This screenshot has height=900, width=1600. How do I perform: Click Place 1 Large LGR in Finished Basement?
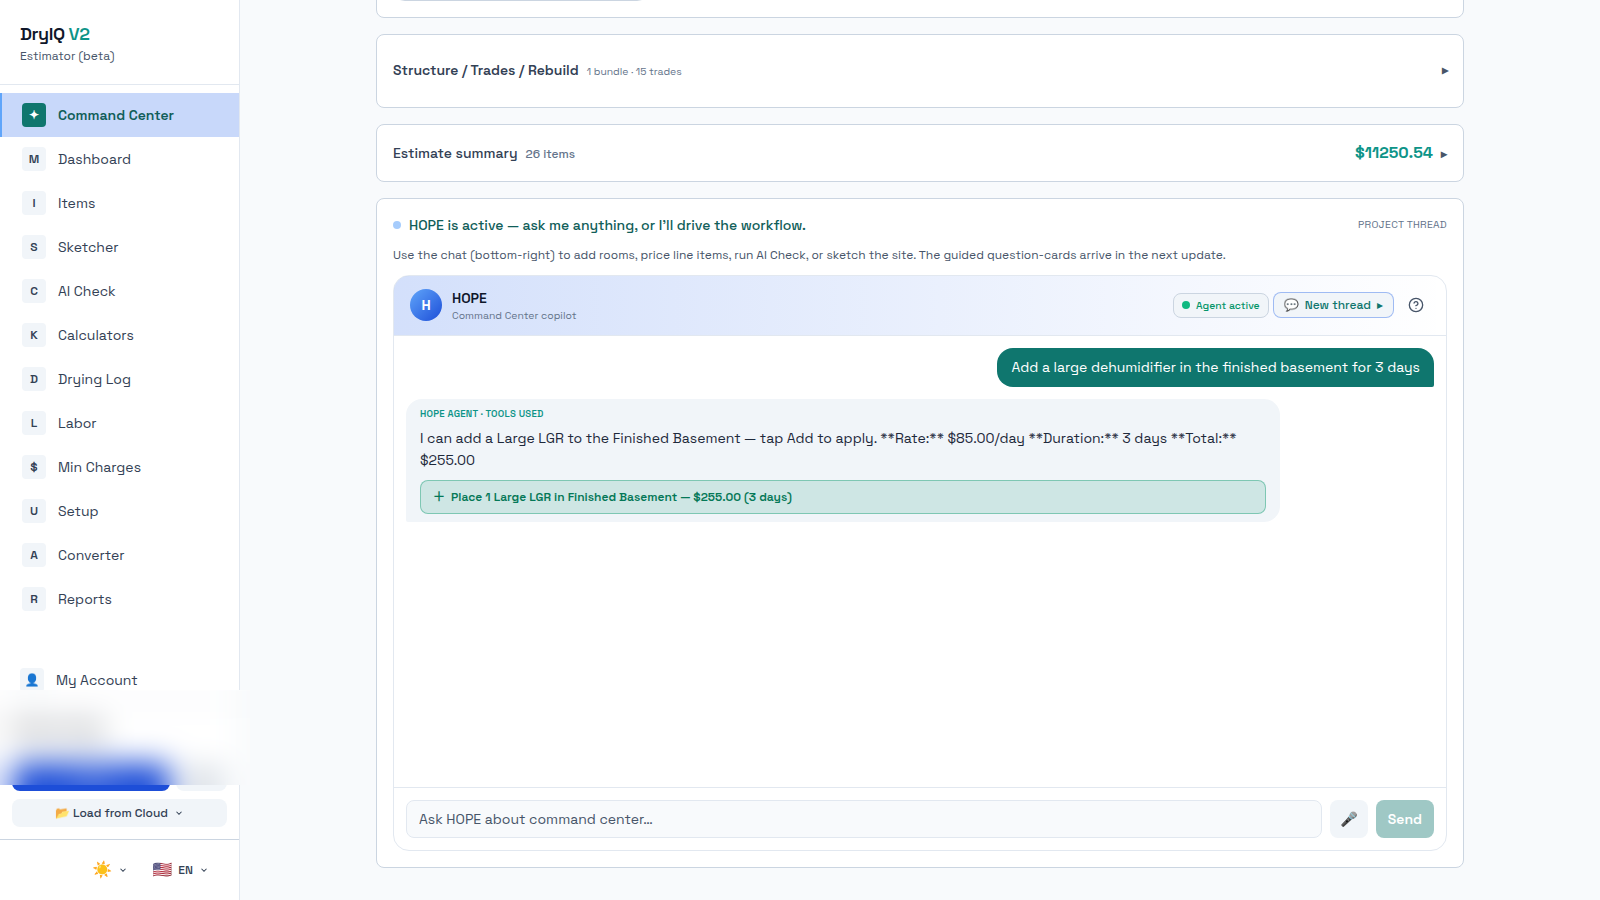click(x=842, y=497)
